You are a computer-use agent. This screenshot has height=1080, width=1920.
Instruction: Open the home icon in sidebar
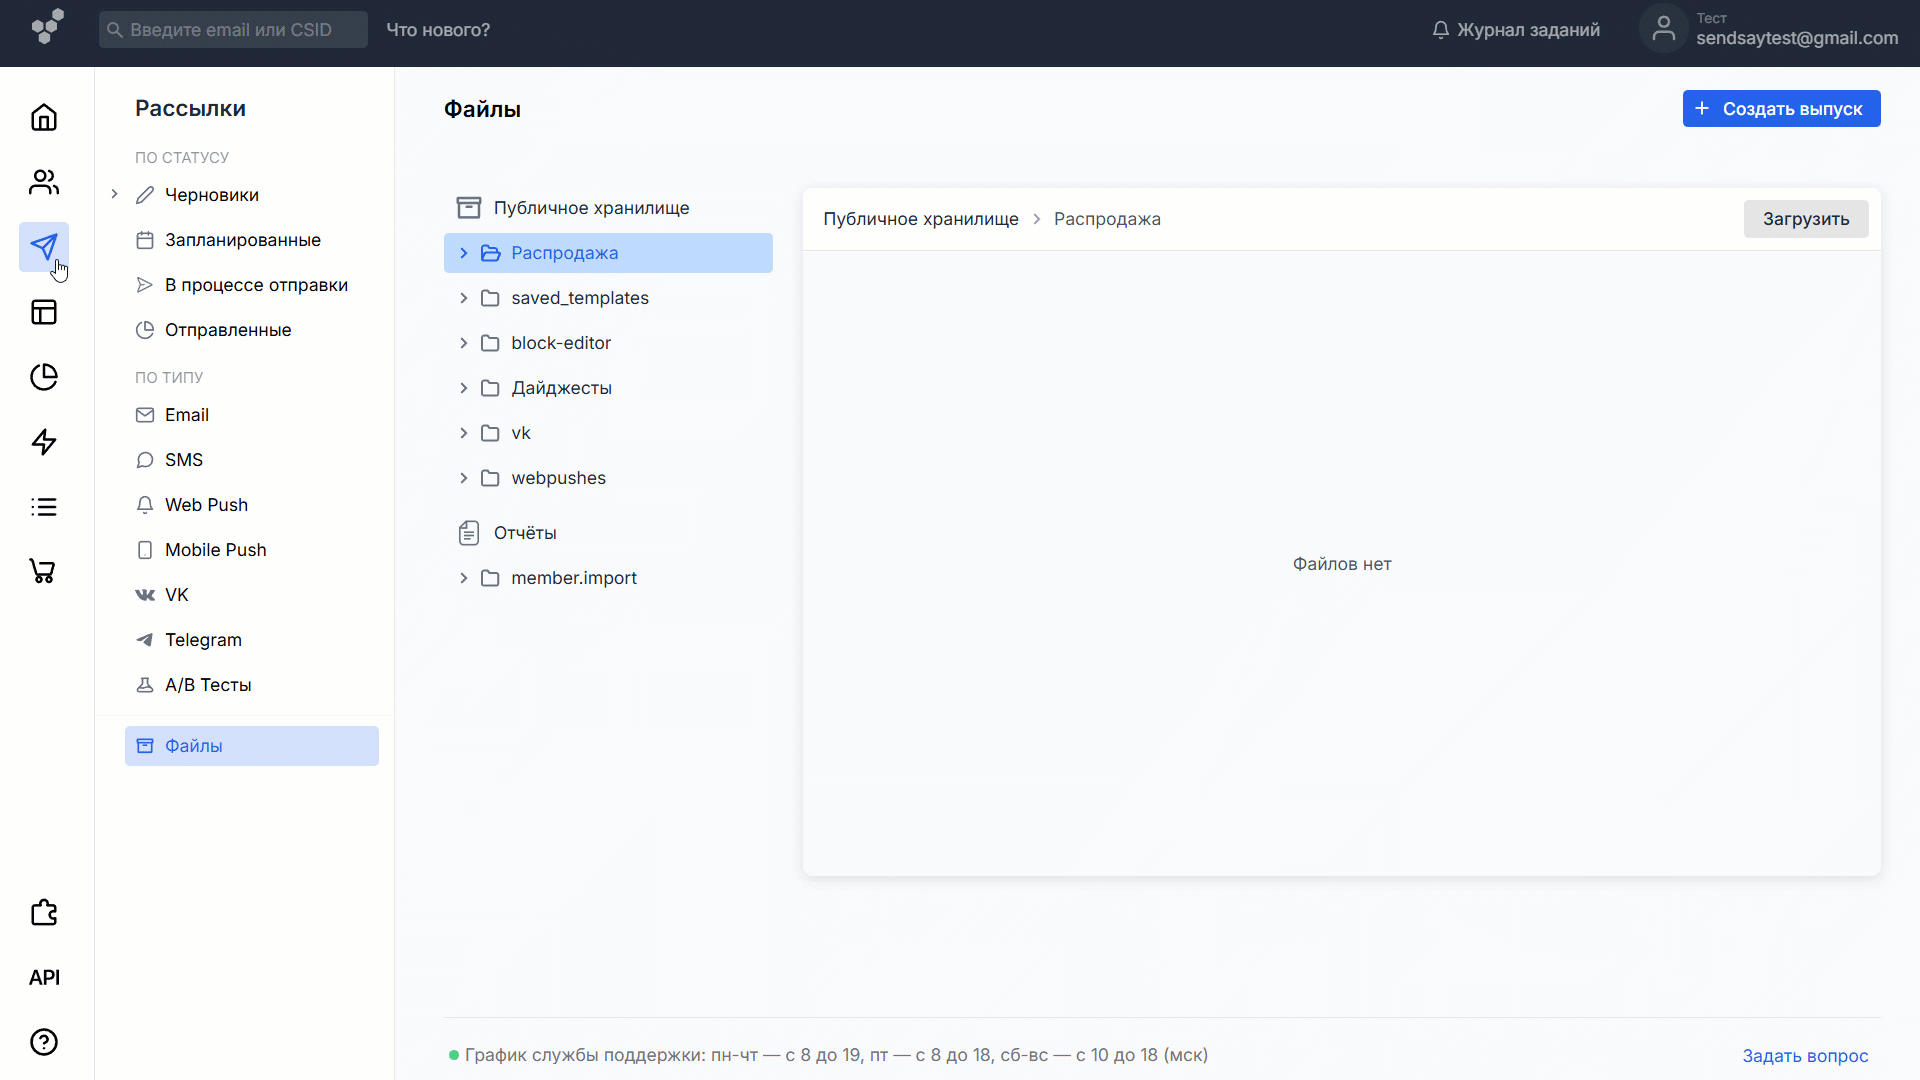click(x=44, y=118)
